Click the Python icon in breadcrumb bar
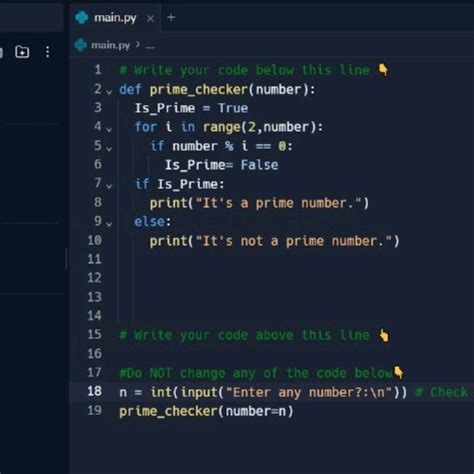The image size is (474, 474). (80, 45)
